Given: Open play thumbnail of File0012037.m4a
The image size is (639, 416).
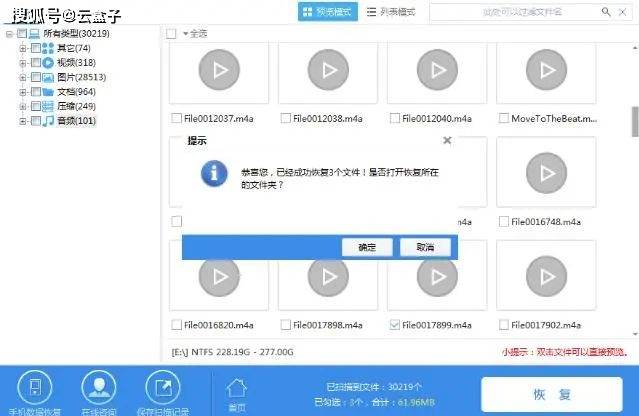Looking at the screenshot, I should (x=219, y=70).
